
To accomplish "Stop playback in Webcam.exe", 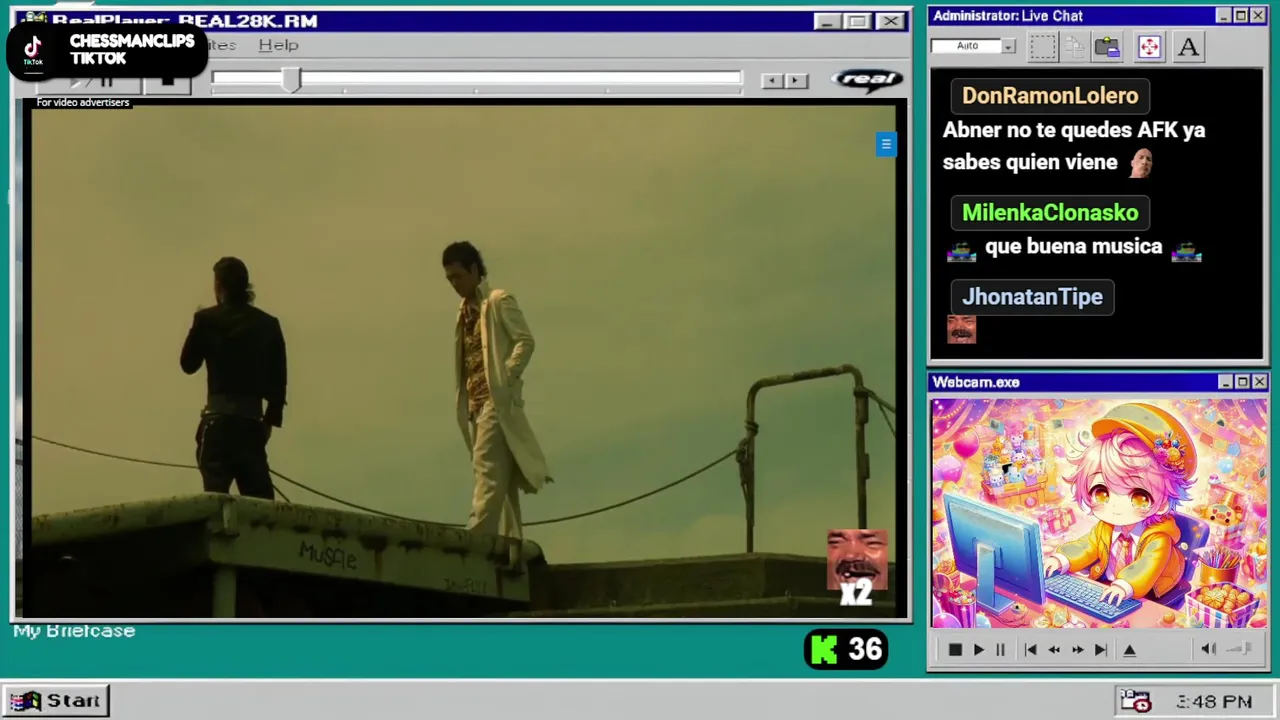I will click(x=955, y=650).
